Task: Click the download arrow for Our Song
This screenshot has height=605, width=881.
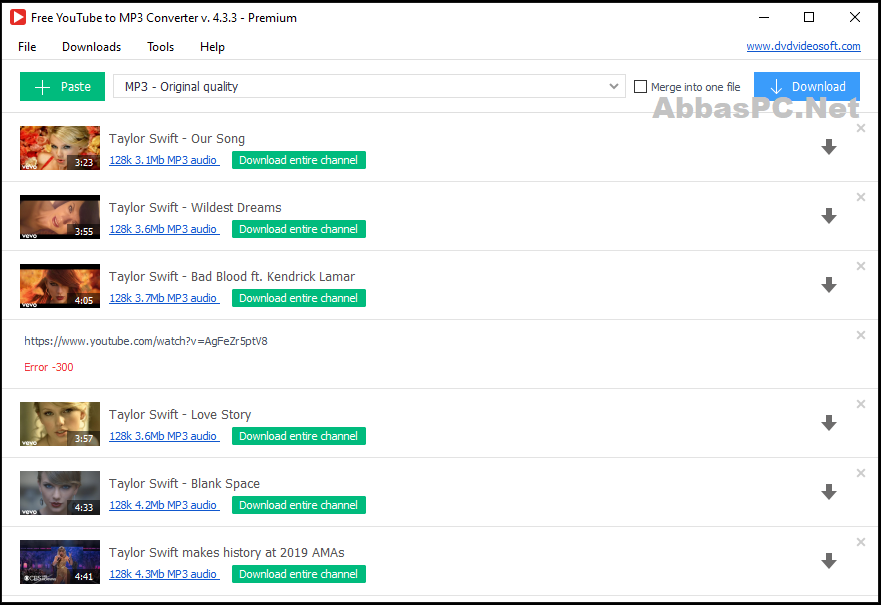Action: 829,147
